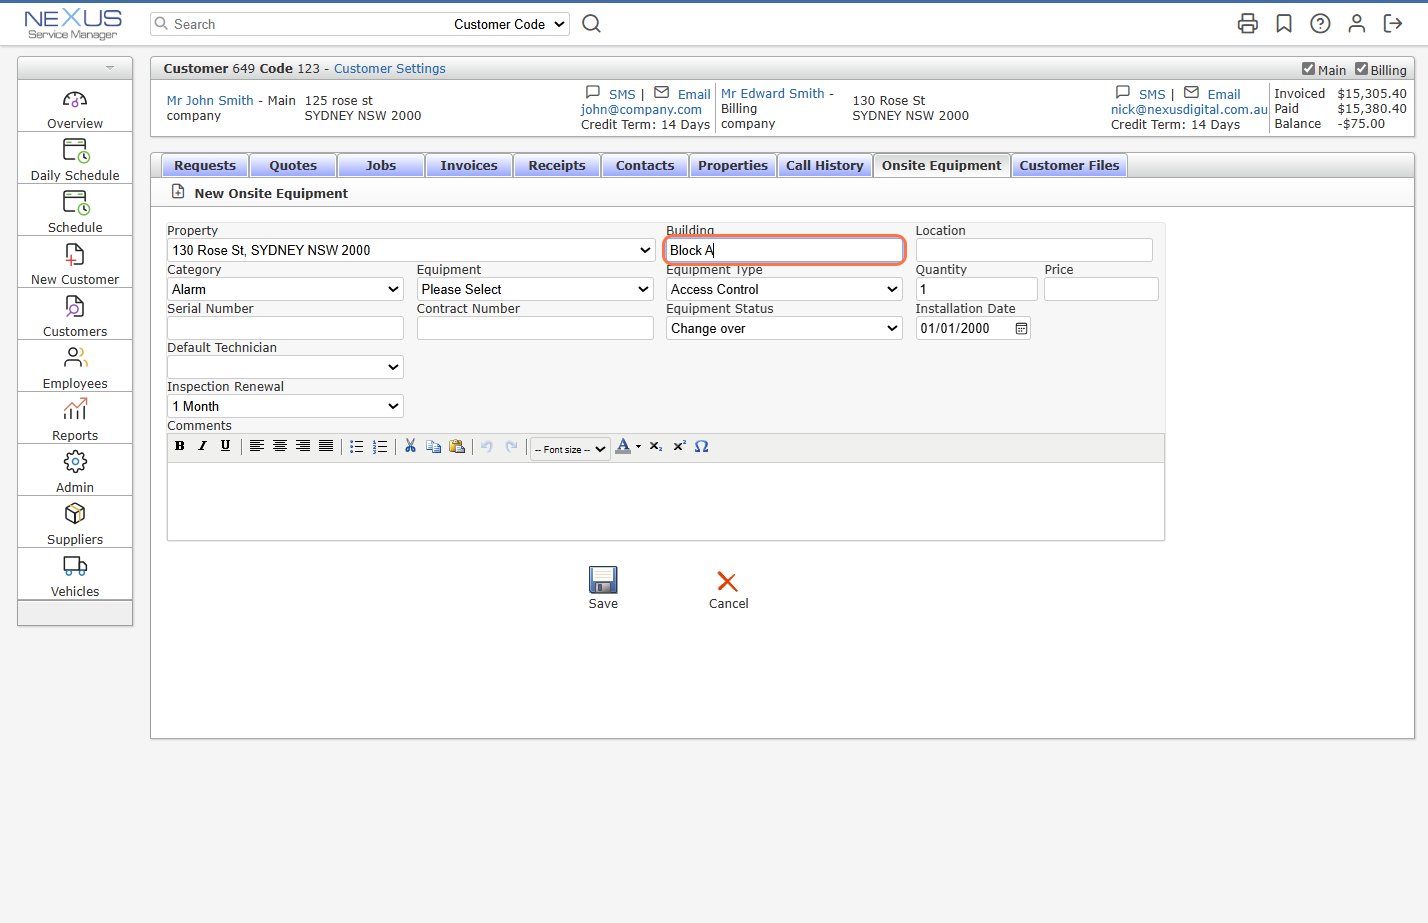Apply italic in comments editor
The width and height of the screenshot is (1428, 923).
202,446
